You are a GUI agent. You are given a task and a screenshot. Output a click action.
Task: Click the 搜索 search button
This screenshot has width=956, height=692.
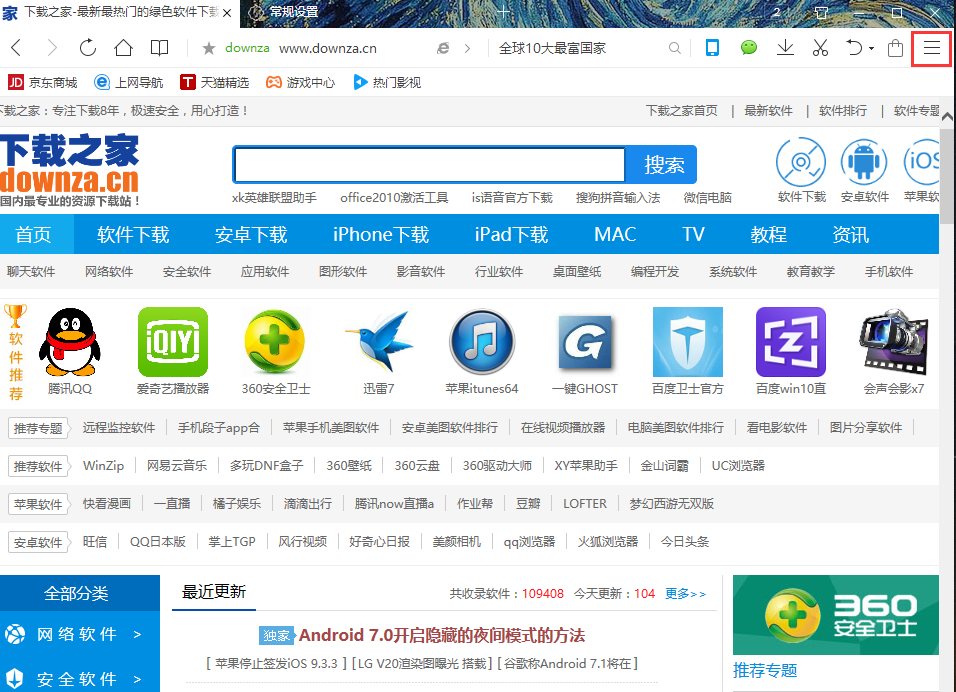[666, 163]
